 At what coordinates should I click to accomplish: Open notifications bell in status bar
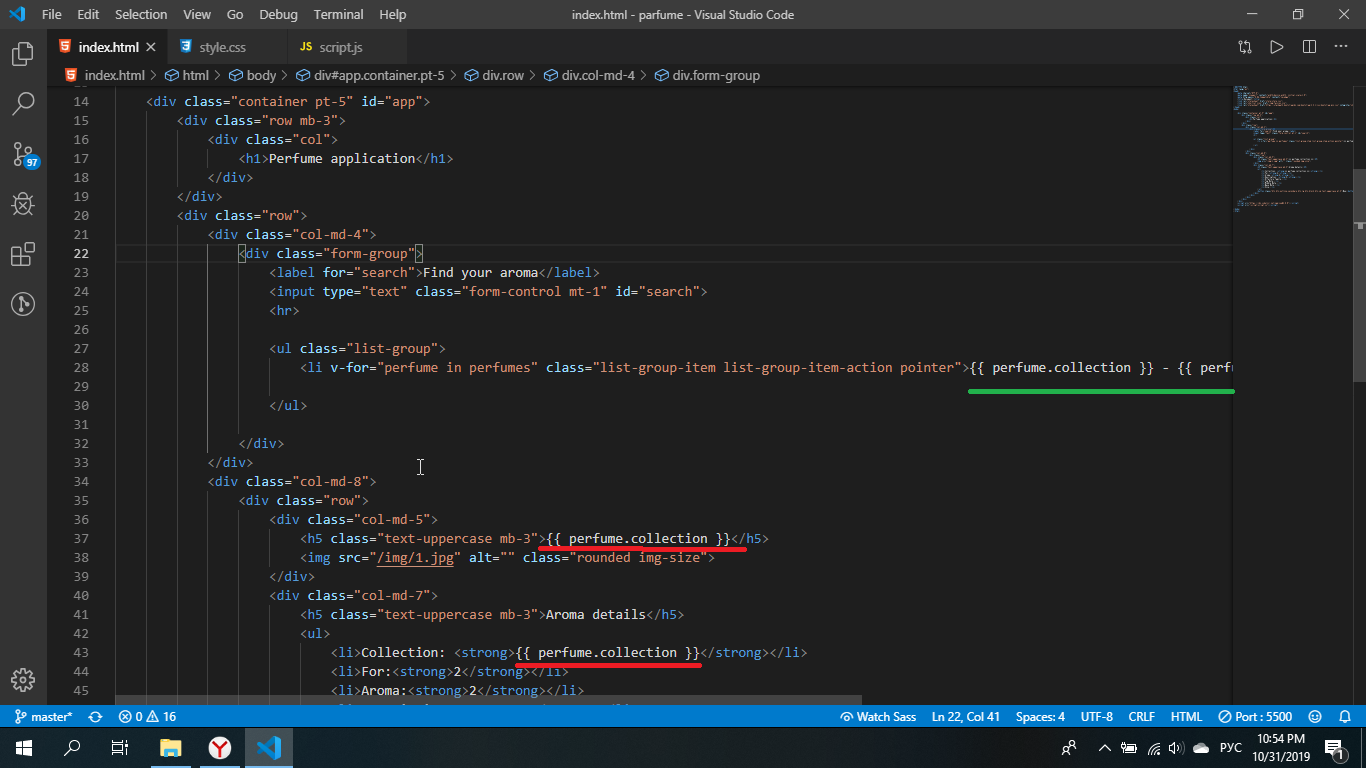coord(1344,717)
